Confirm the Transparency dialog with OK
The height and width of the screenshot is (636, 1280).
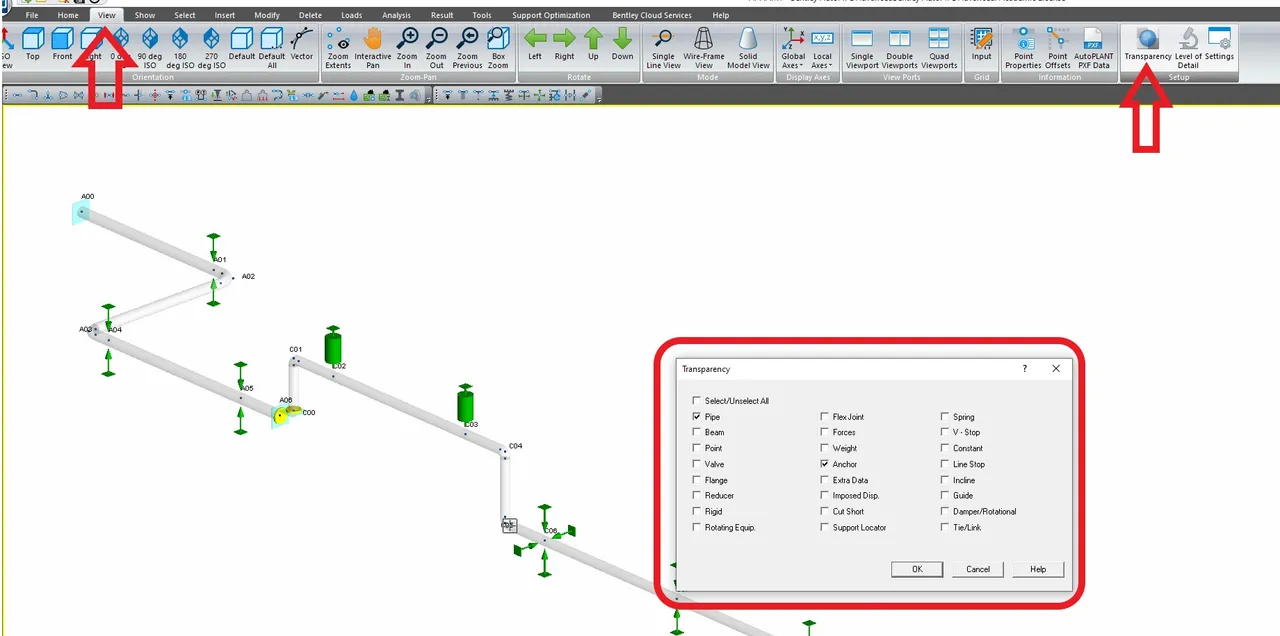[917, 569]
